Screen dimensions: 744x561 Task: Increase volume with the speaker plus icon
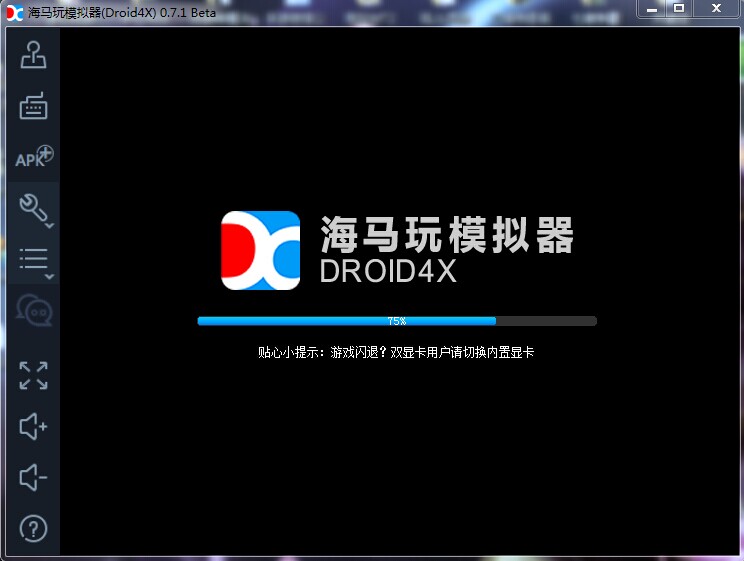click(33, 426)
